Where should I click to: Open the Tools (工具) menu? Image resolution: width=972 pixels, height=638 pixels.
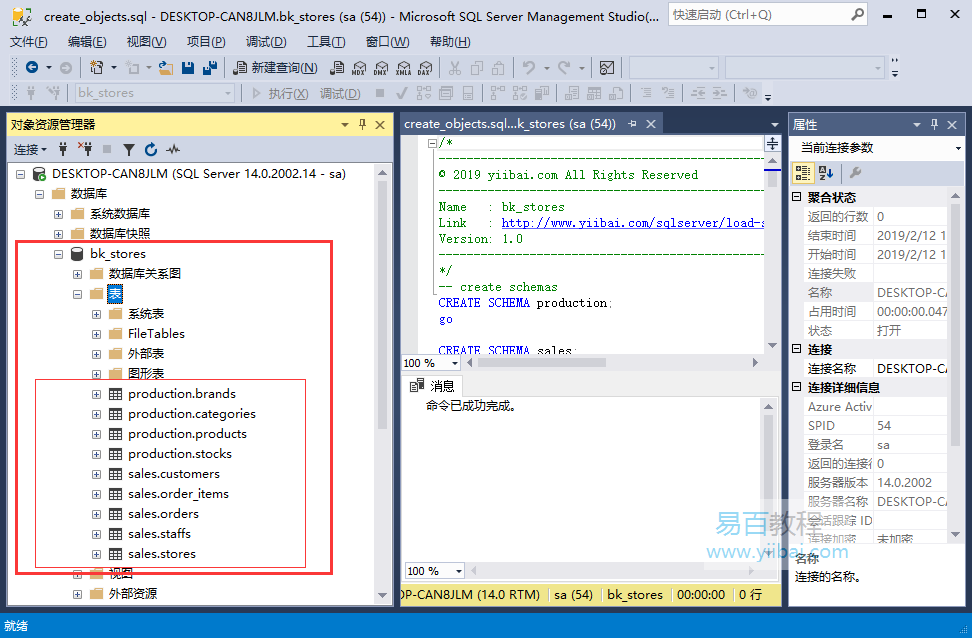coord(325,42)
